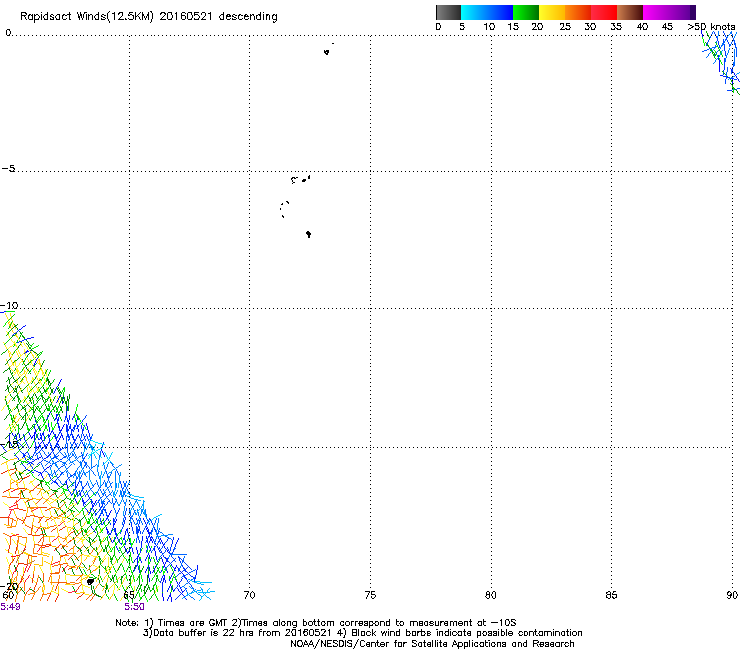
Task: Click the legend number '40'
Action: pyautogui.click(x=642, y=27)
